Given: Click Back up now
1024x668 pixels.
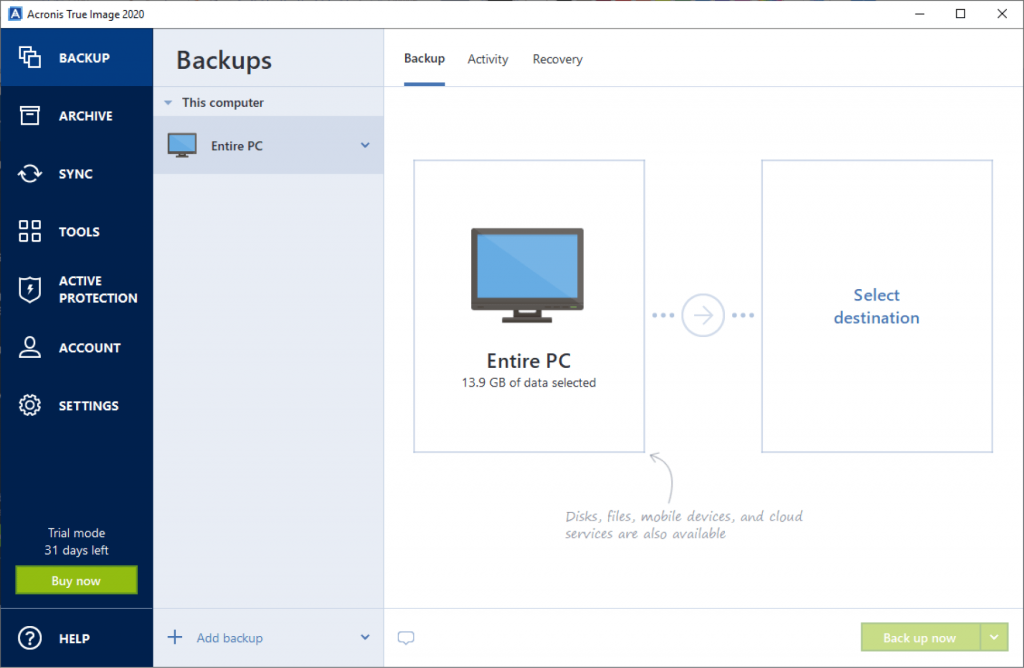Looking at the screenshot, I should tap(920, 637).
